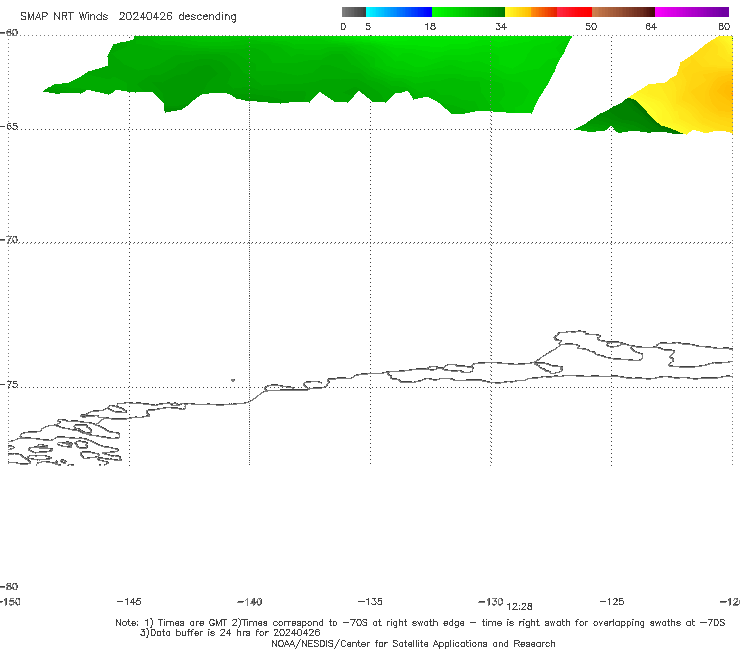This screenshot has width=740, height=650.
Task: Pick the yellow-to-red segment of the color bar
Action: point(548,12)
